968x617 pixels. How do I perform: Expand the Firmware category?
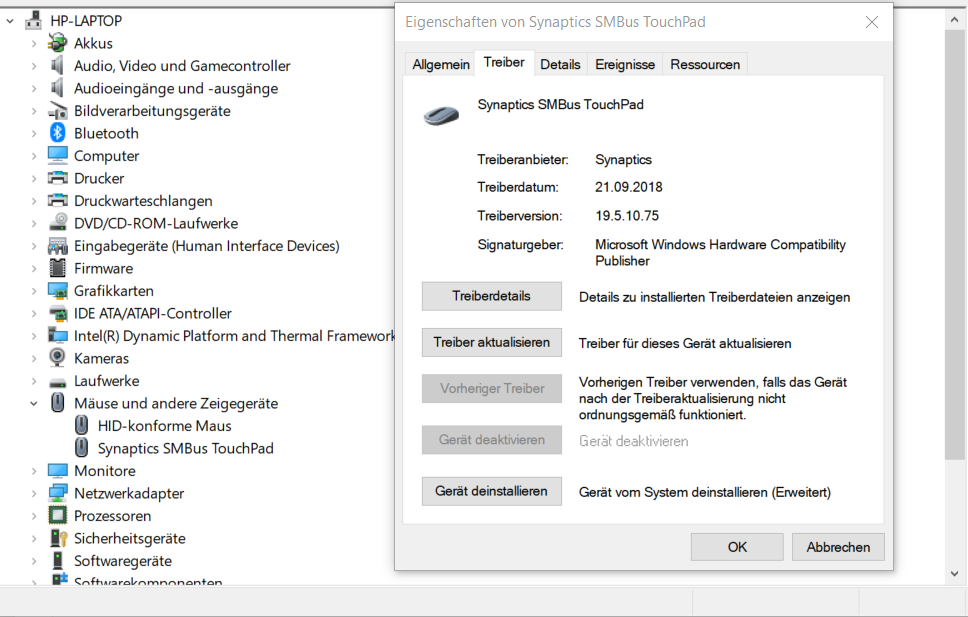34,269
